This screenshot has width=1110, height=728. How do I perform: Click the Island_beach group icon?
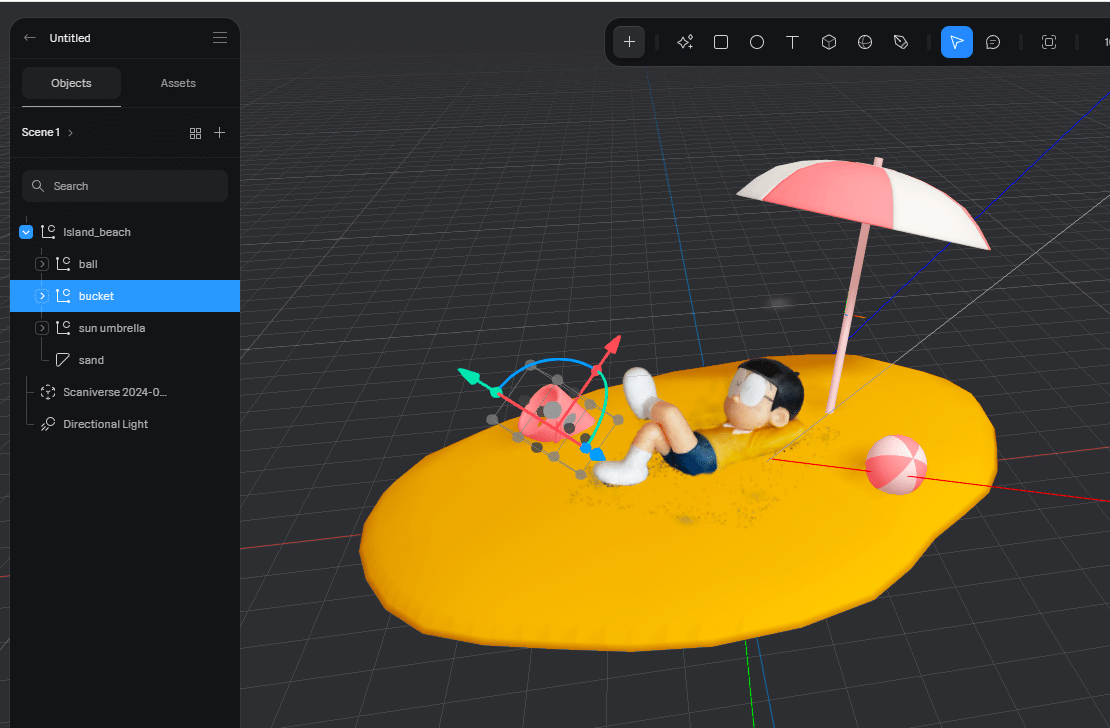tap(48, 232)
